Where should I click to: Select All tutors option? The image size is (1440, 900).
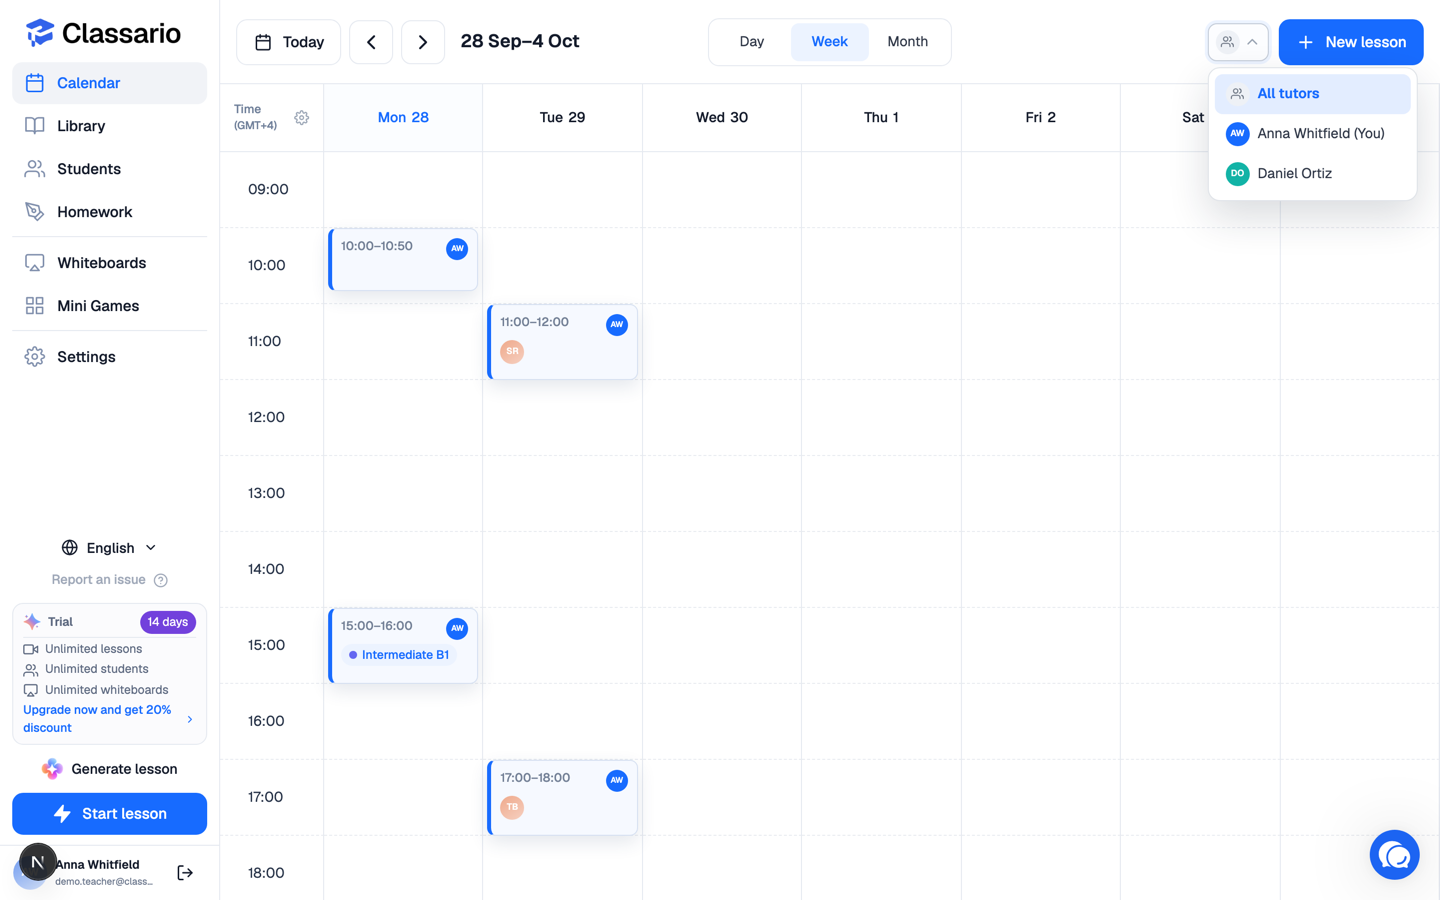coord(1312,94)
